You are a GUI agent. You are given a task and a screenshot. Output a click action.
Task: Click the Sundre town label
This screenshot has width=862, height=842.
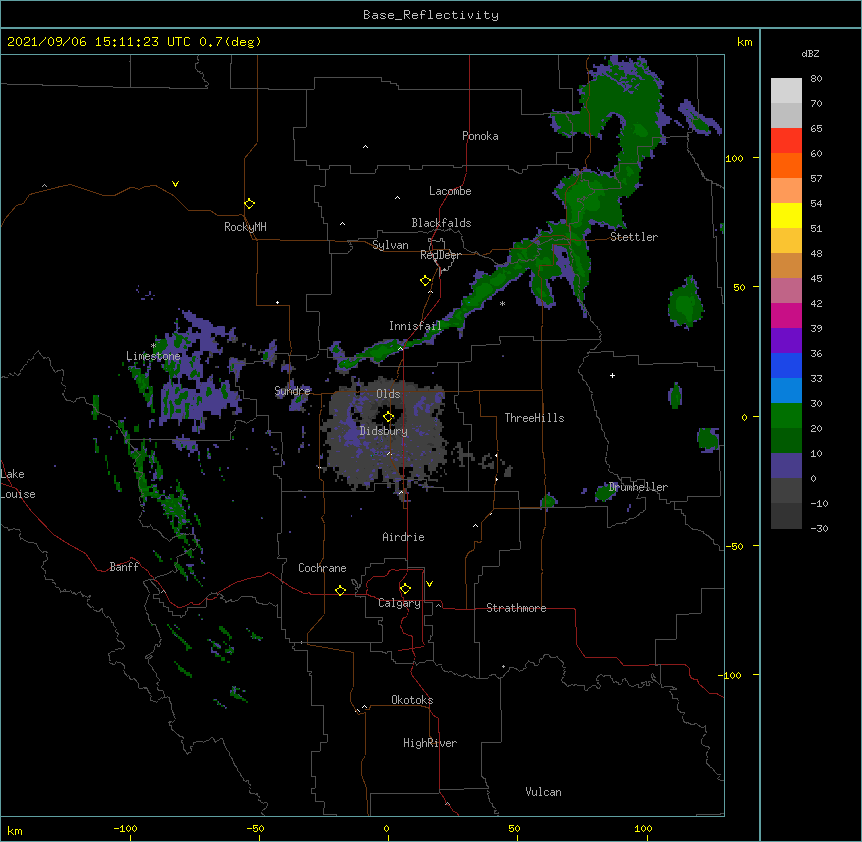pyautogui.click(x=292, y=391)
